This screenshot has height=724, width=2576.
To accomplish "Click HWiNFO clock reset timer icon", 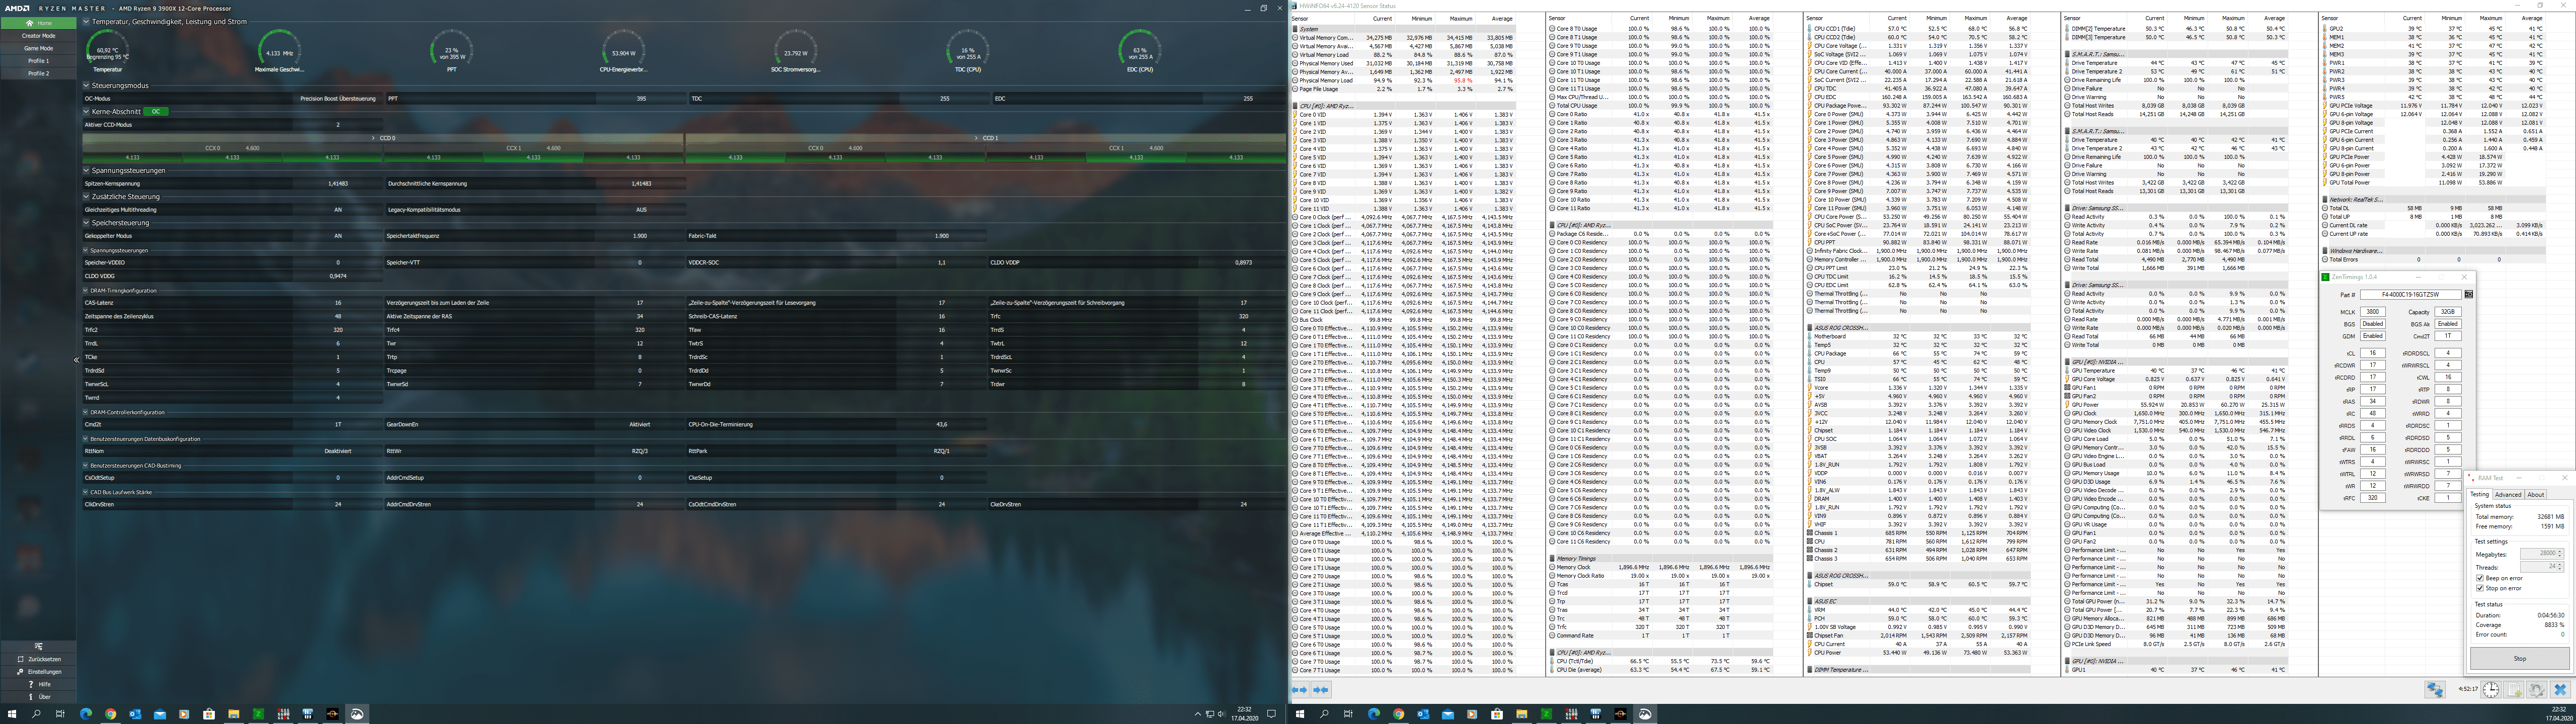I will [2491, 690].
